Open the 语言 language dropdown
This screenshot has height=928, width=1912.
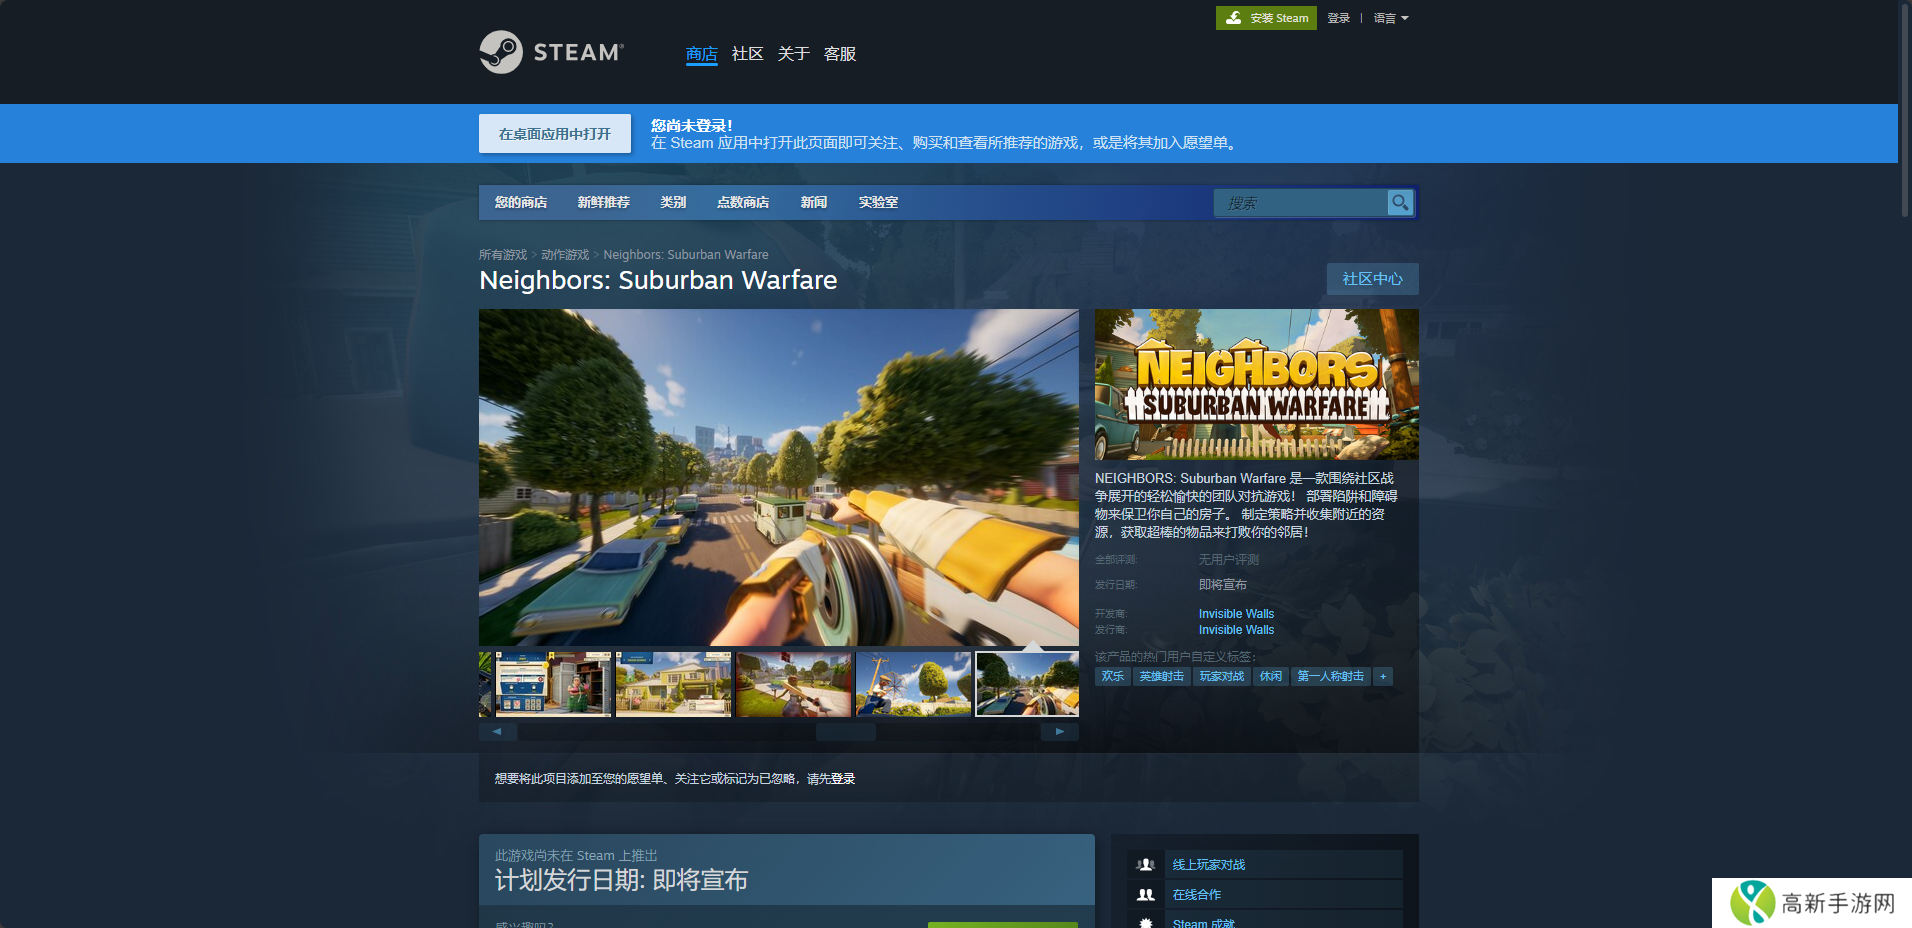[1390, 18]
